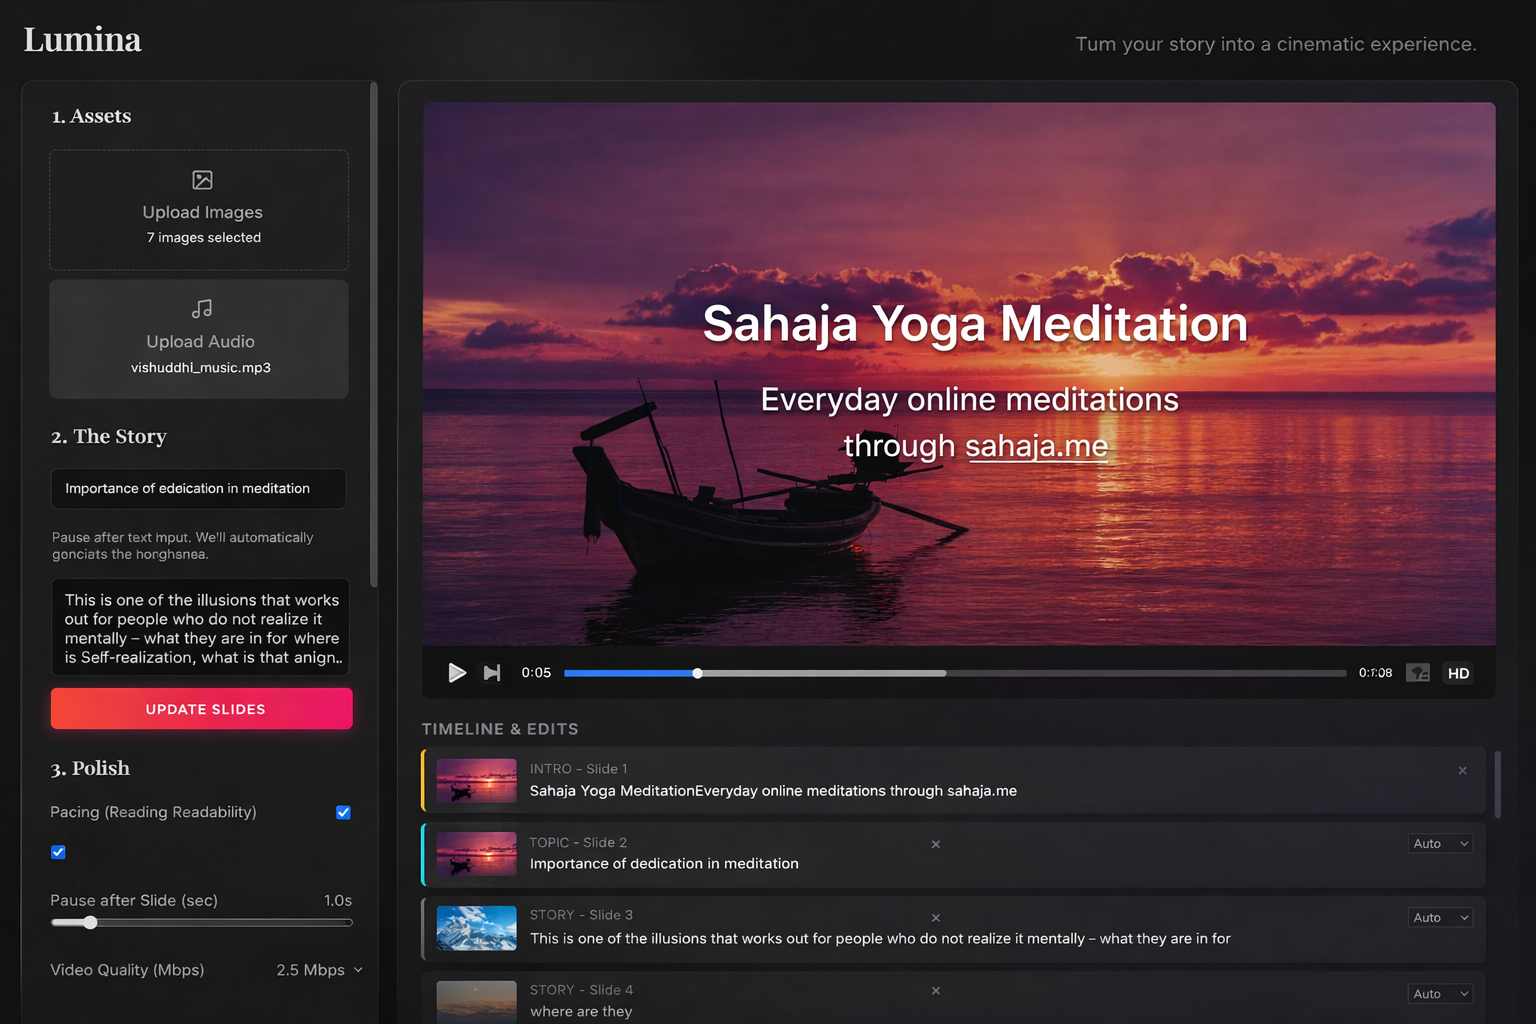Click the 'Importance of dedication in meditation' slide text
The image size is (1536, 1024).
[664, 864]
